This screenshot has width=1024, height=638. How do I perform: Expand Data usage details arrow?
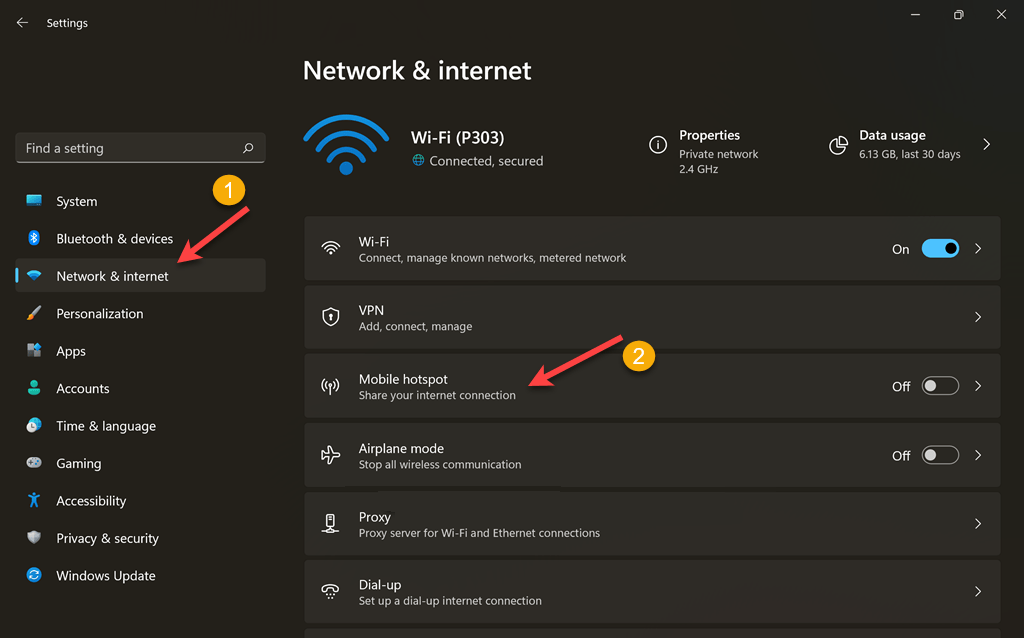986,144
